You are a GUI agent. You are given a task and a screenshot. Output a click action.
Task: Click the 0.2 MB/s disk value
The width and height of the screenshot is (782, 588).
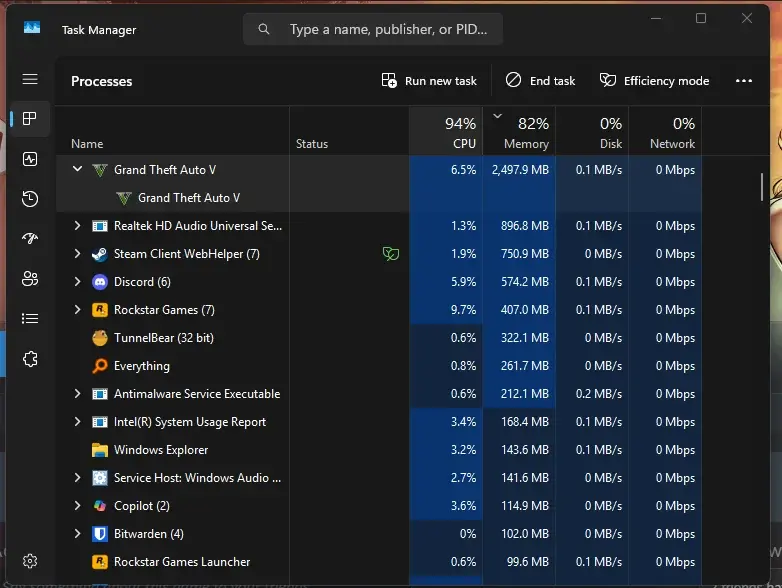[599, 394]
